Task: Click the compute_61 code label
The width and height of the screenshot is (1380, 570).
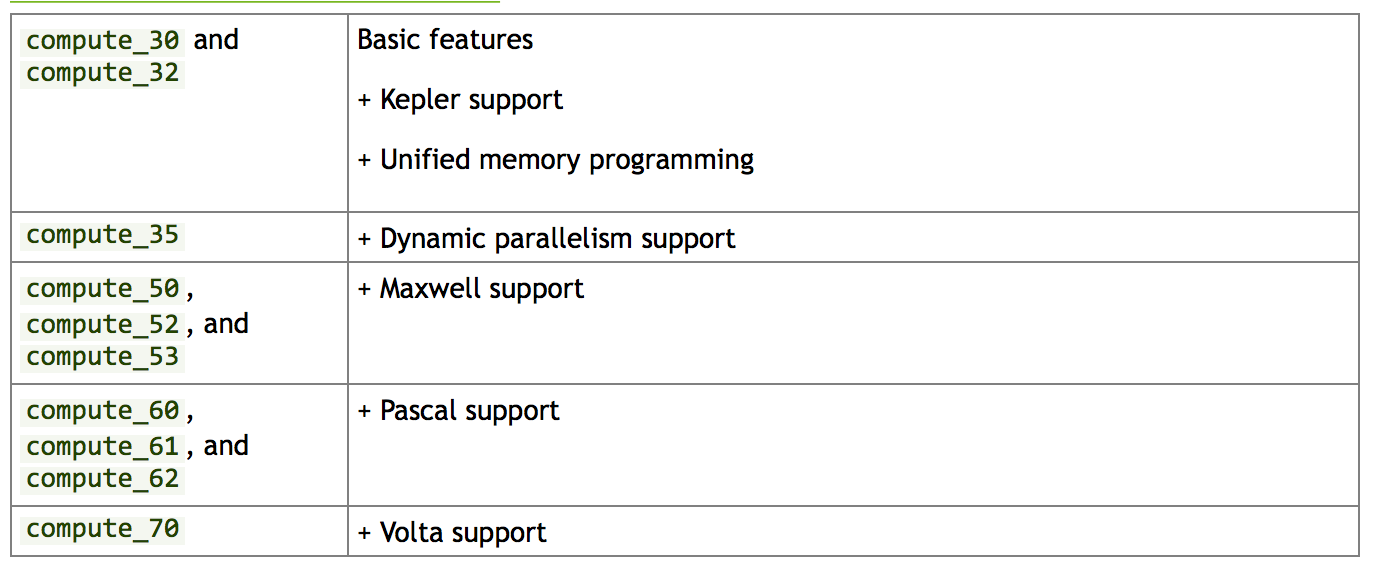Action: click(103, 446)
